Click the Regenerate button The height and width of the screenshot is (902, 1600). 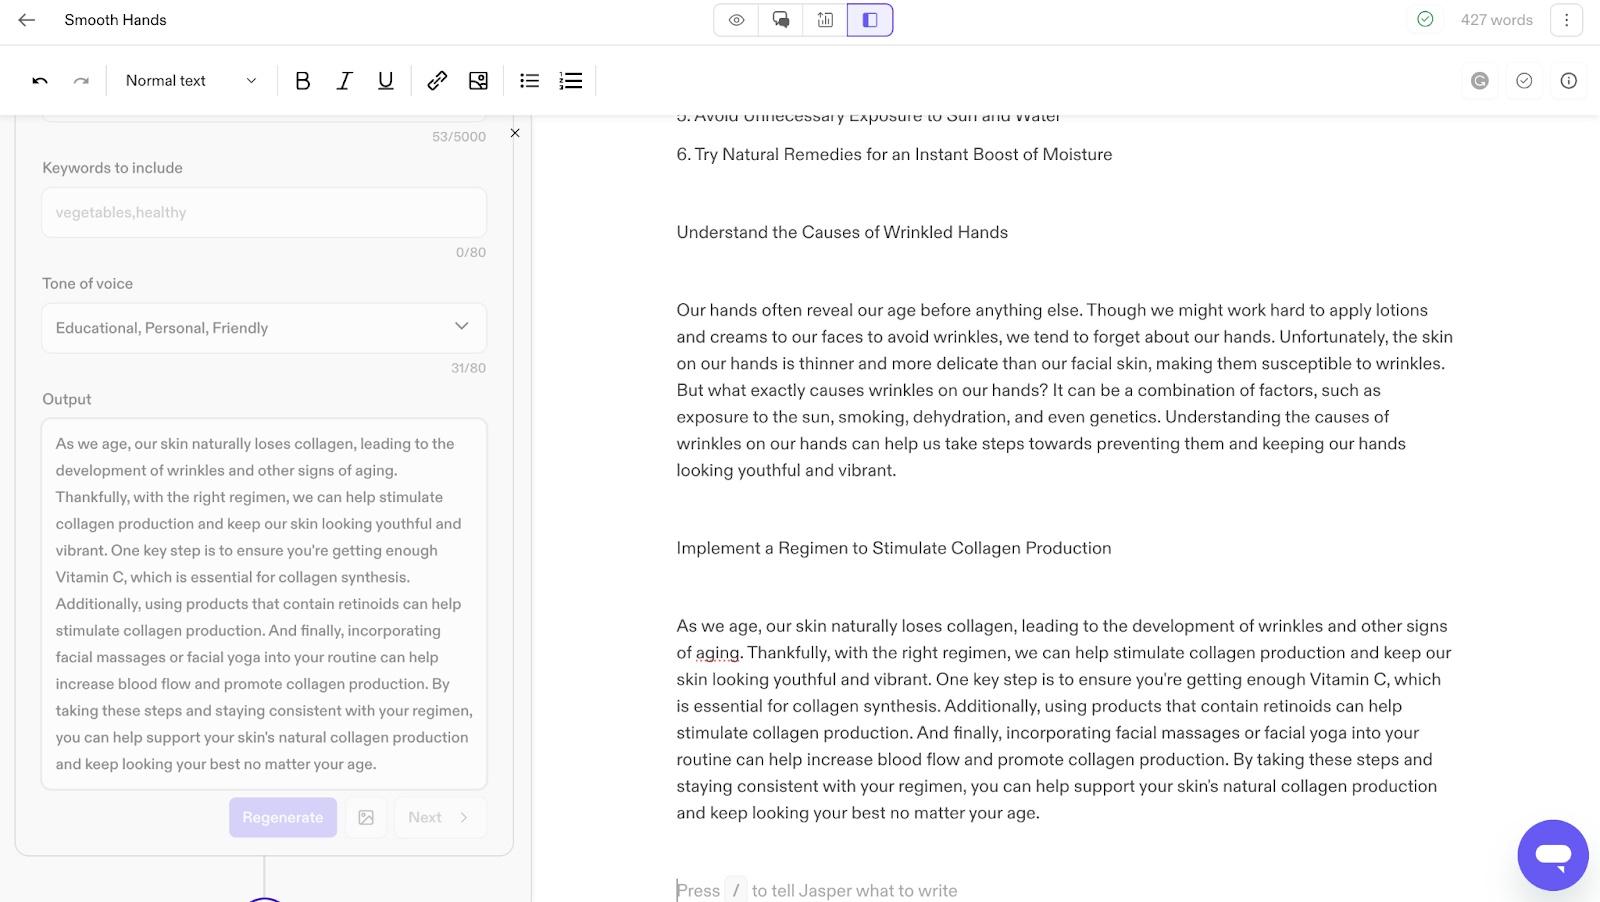[x=283, y=817]
